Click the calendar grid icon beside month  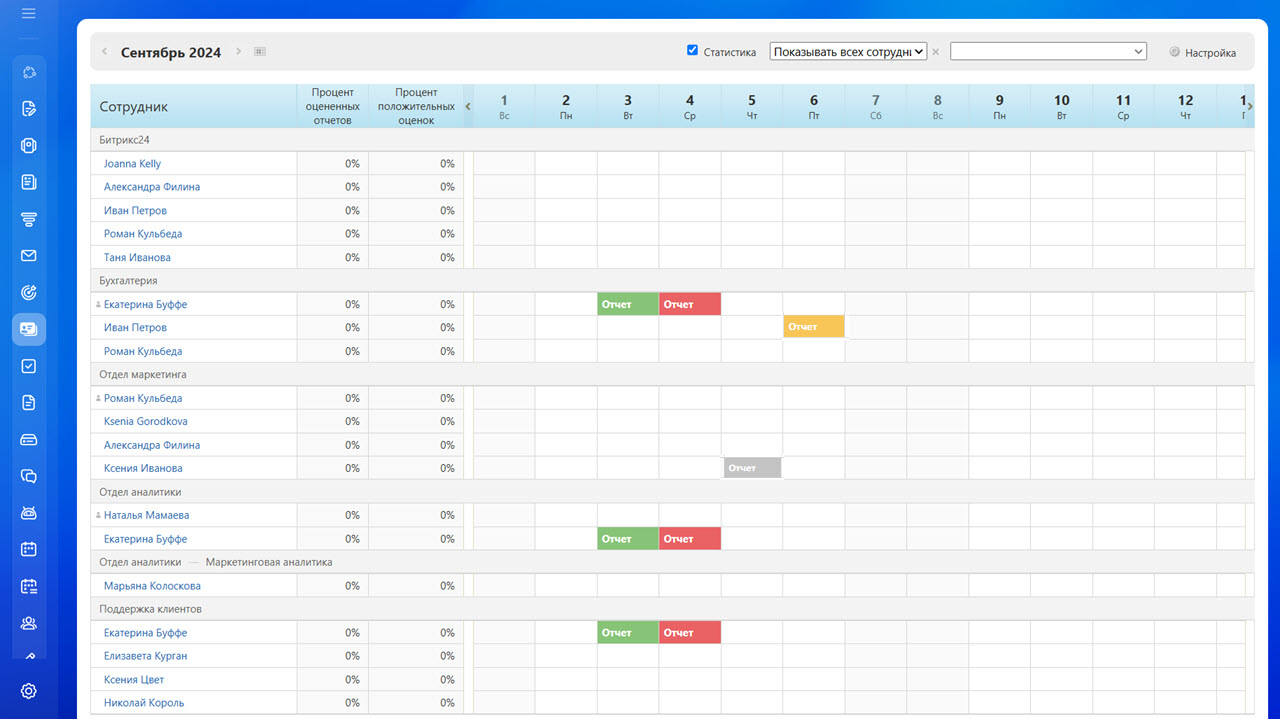[260, 52]
